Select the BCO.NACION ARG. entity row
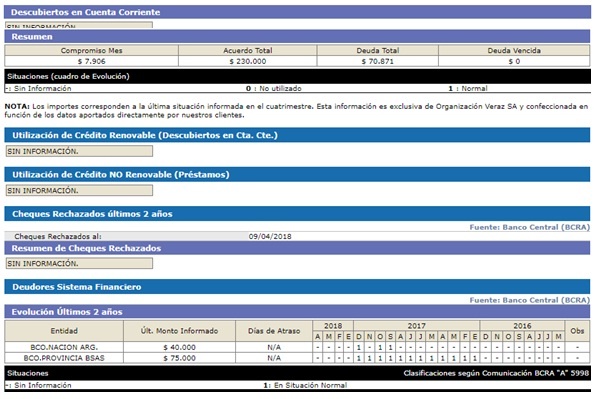The width and height of the screenshot is (596, 399). tap(297, 347)
